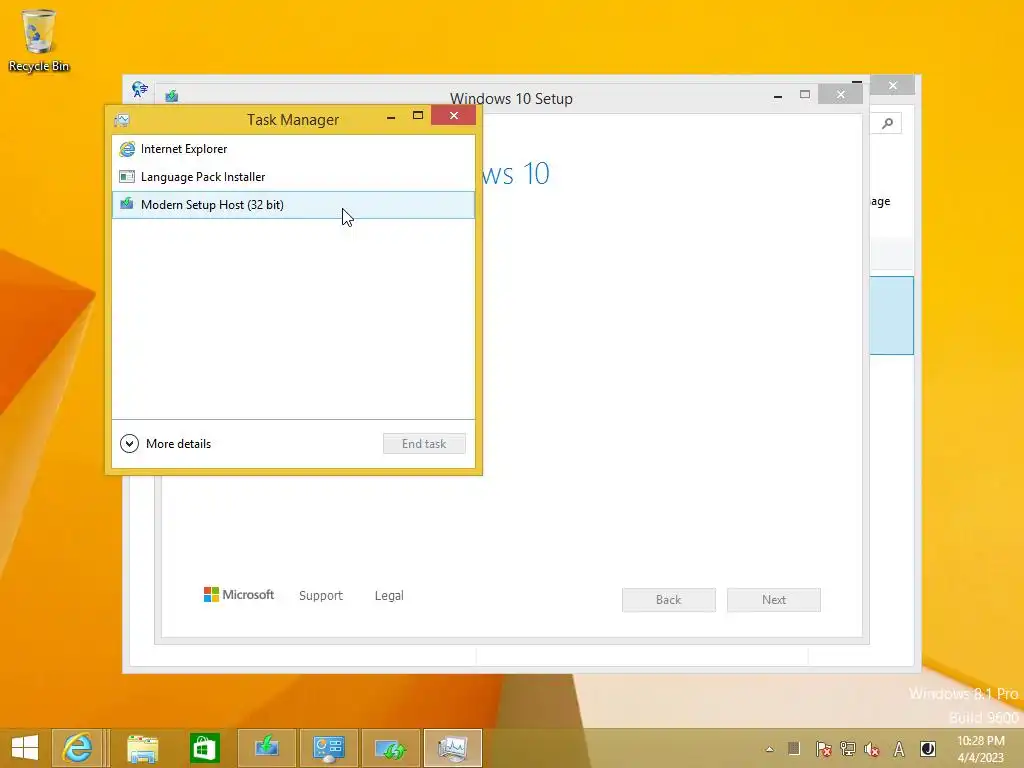Click the network tray icon
Viewport: 1024px width, 768px height.
coord(848,749)
